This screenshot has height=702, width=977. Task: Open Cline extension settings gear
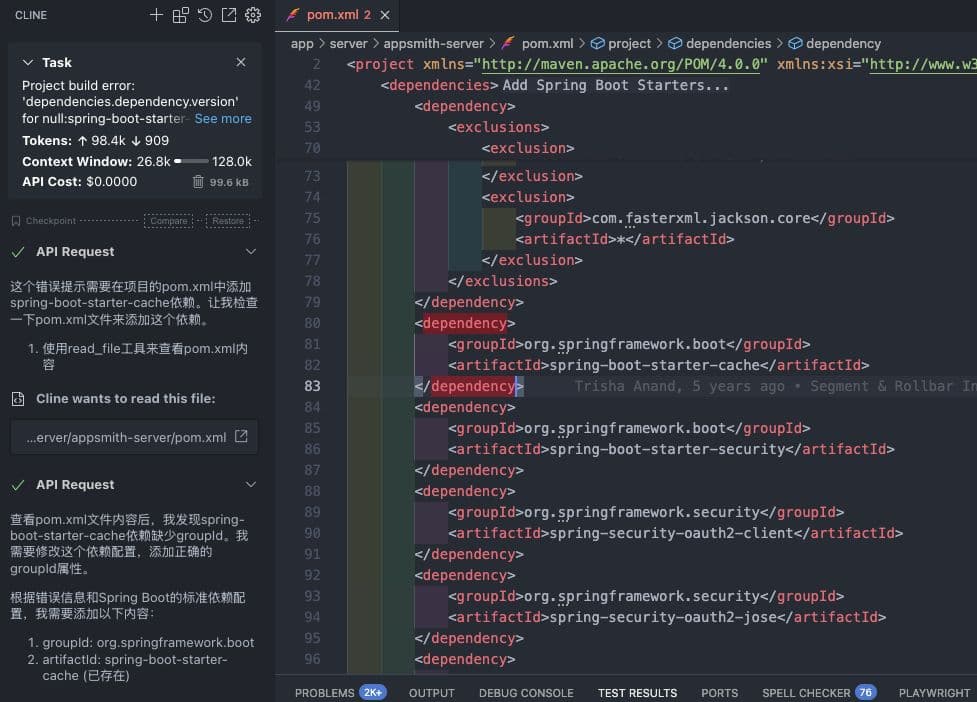click(252, 15)
